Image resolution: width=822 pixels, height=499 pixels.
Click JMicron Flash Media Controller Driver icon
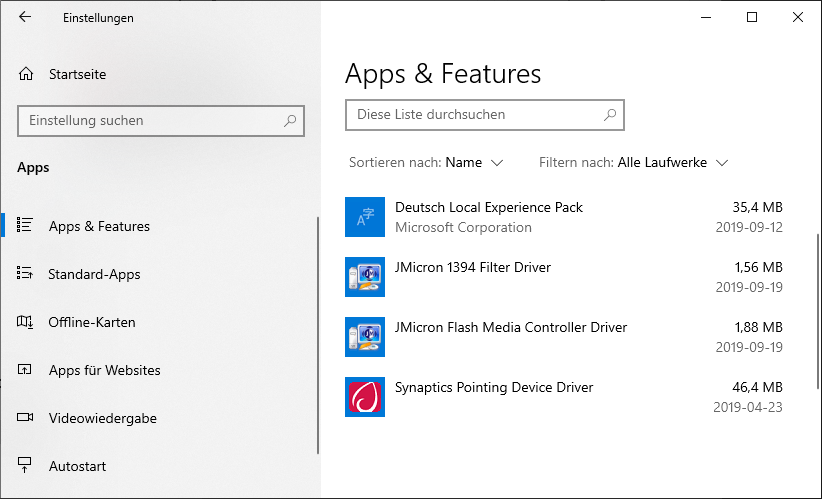pyautogui.click(x=365, y=337)
